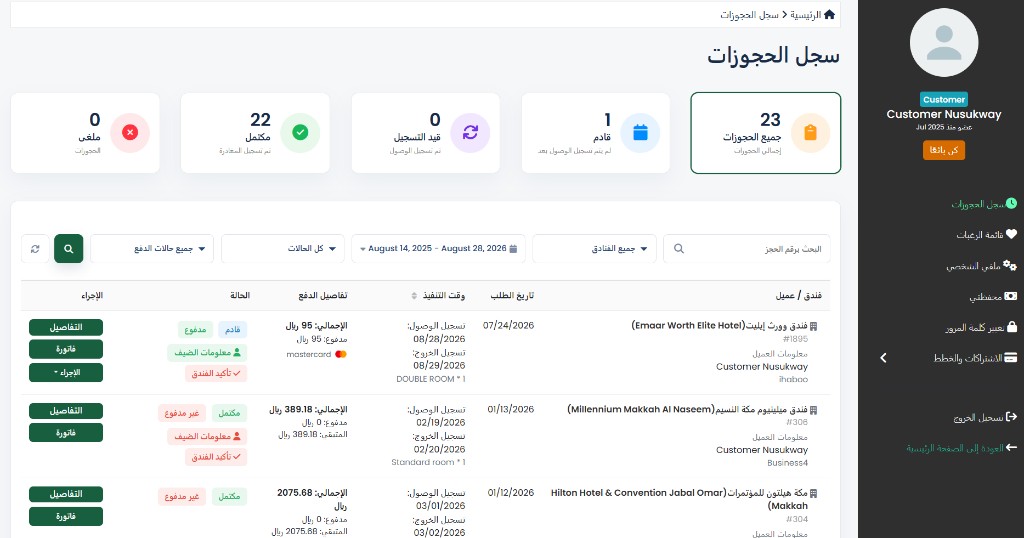
Task: Click the غير مدفوع badge in Hilton row
Action: tap(182, 497)
